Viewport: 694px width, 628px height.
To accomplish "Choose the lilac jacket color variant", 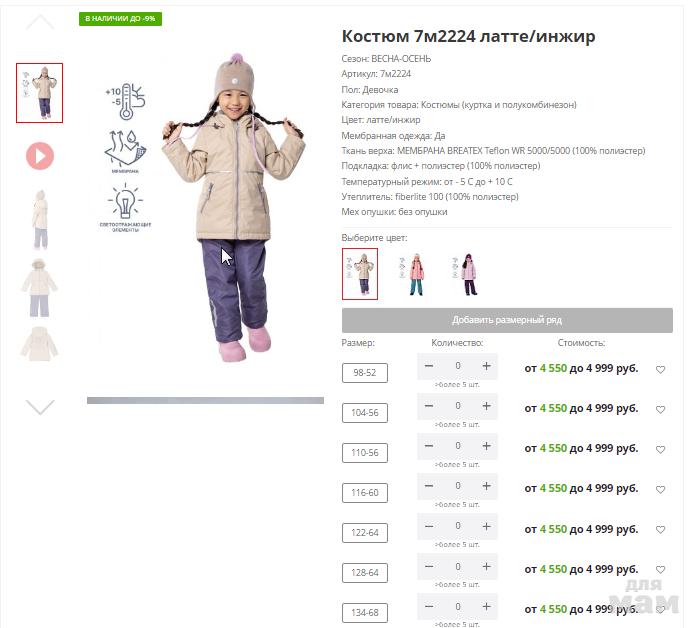I will click(466, 274).
